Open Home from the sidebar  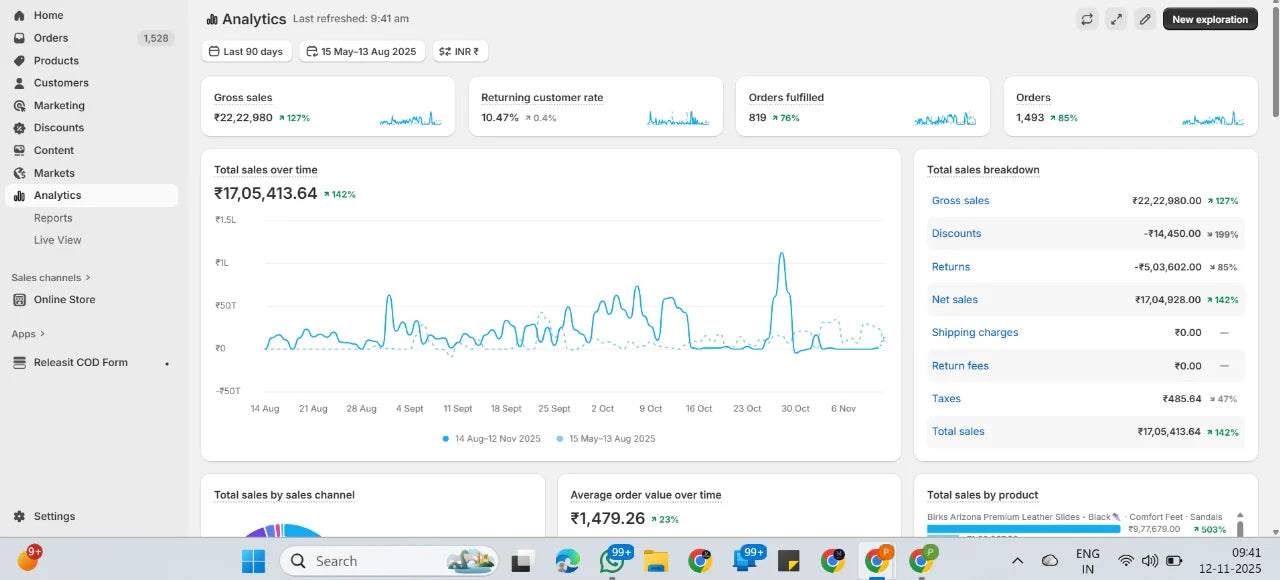pos(48,15)
